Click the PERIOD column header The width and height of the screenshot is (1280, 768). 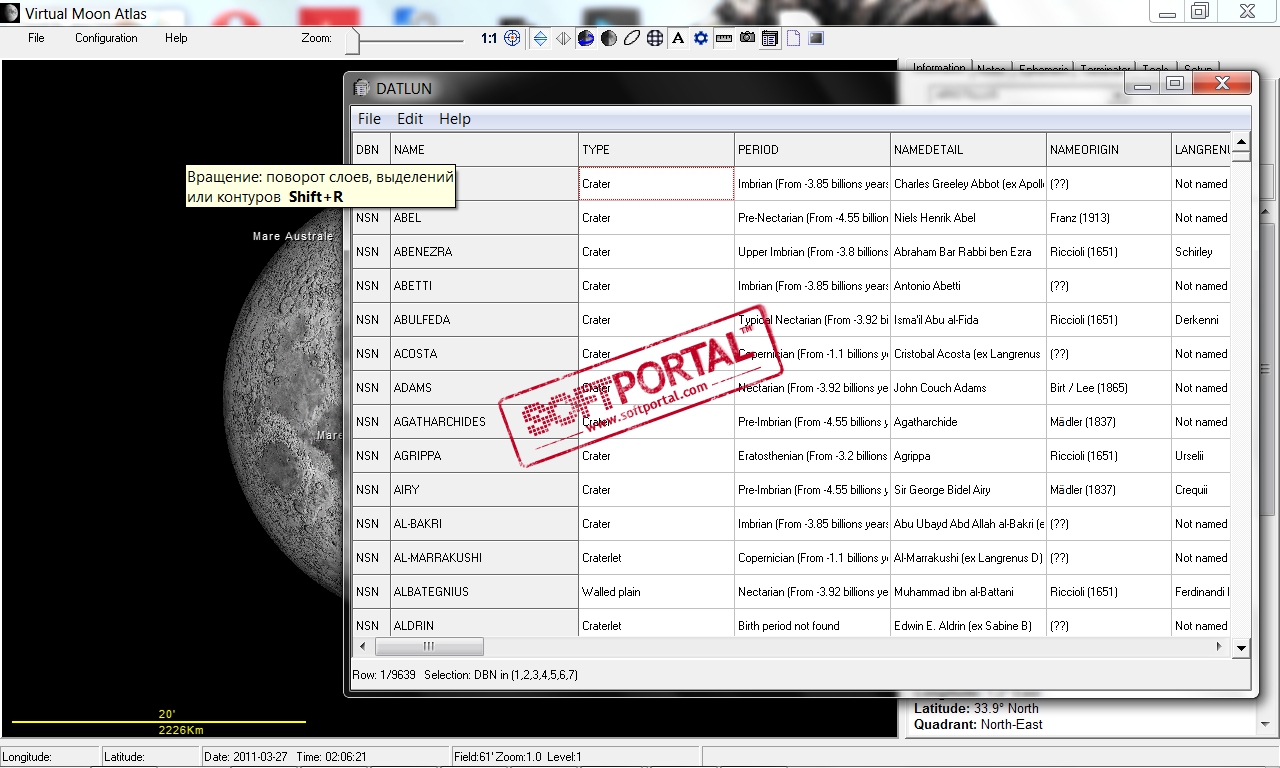tap(812, 149)
